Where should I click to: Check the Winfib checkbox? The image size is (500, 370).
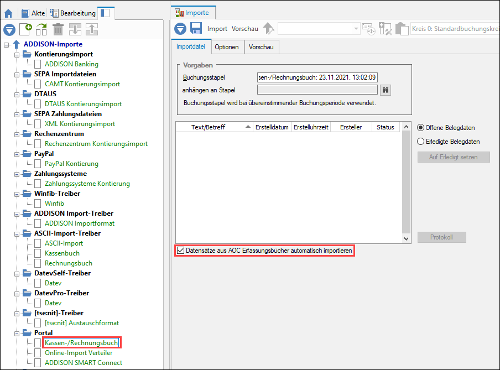(x=38, y=203)
